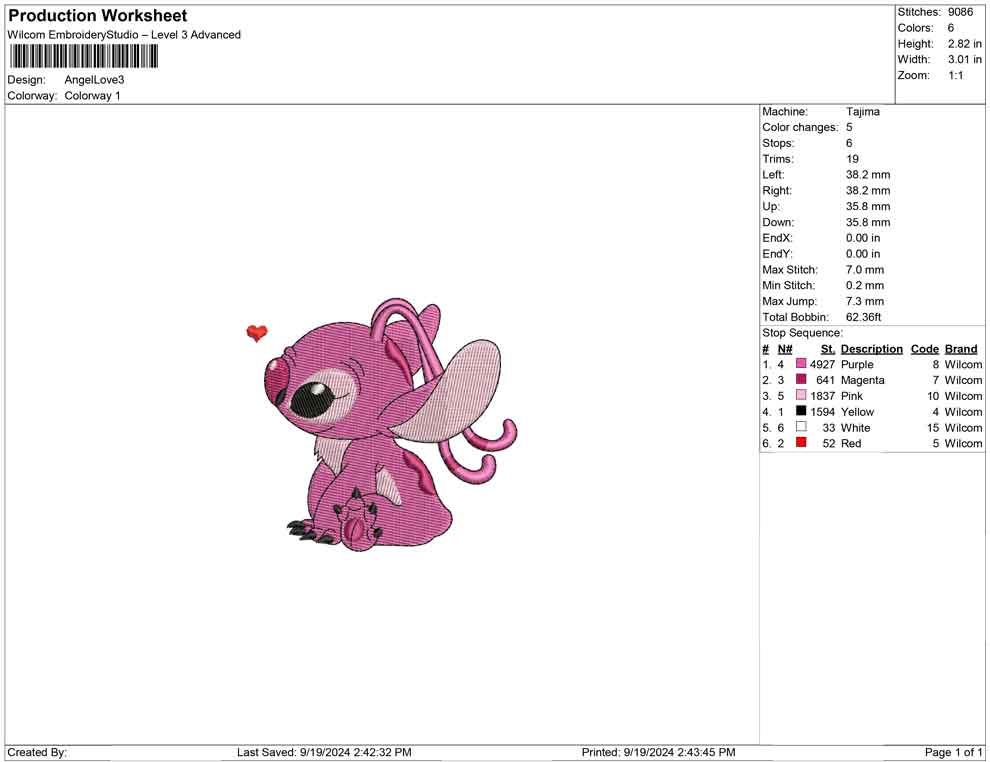The image size is (990, 762).
Task: Click the Purple description in row 1
Action: [x=857, y=364]
